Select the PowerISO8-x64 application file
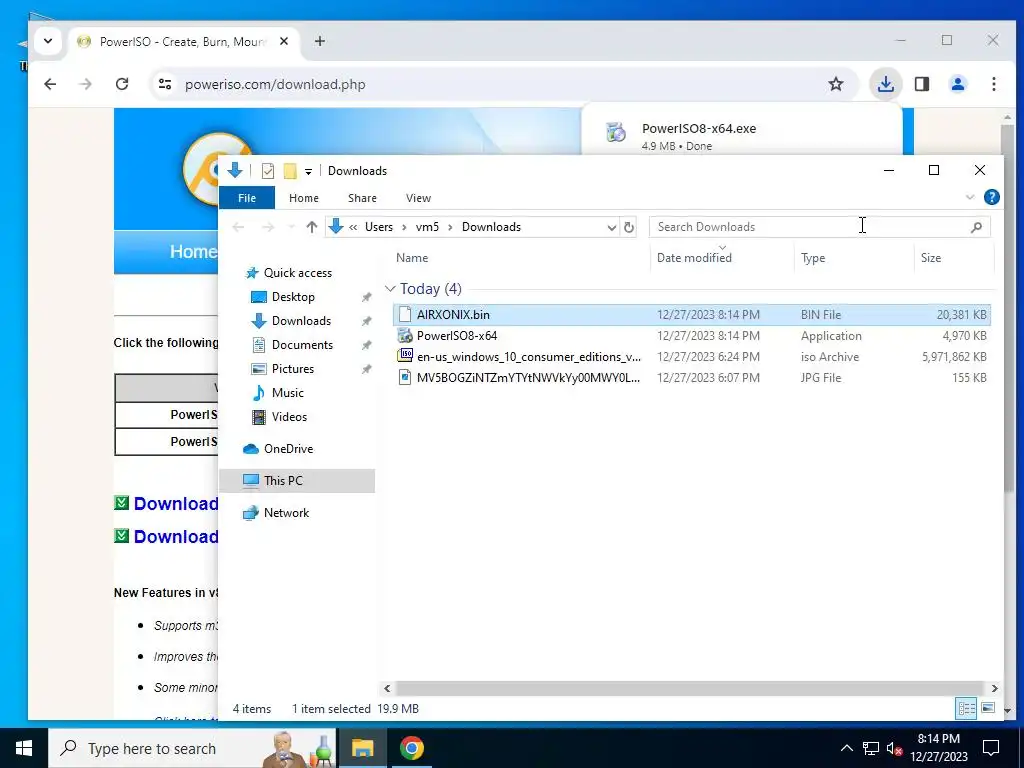 pyautogui.click(x=692, y=336)
